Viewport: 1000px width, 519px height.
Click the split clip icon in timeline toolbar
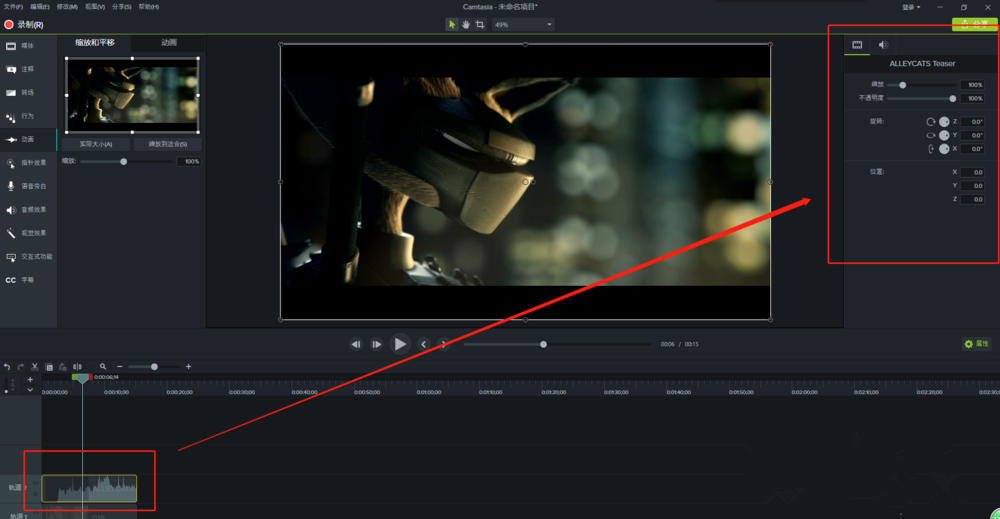tap(77, 367)
